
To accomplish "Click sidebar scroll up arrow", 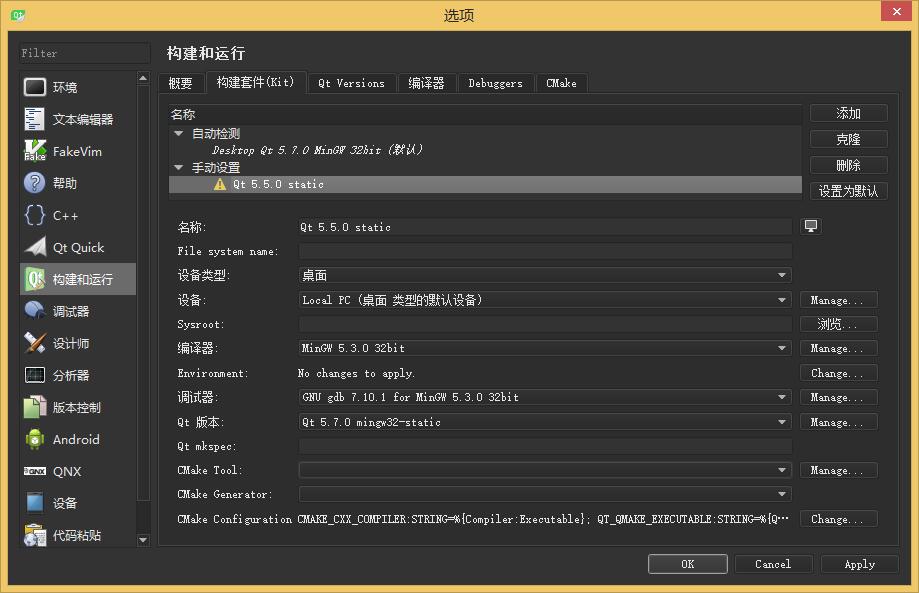I will point(143,78).
